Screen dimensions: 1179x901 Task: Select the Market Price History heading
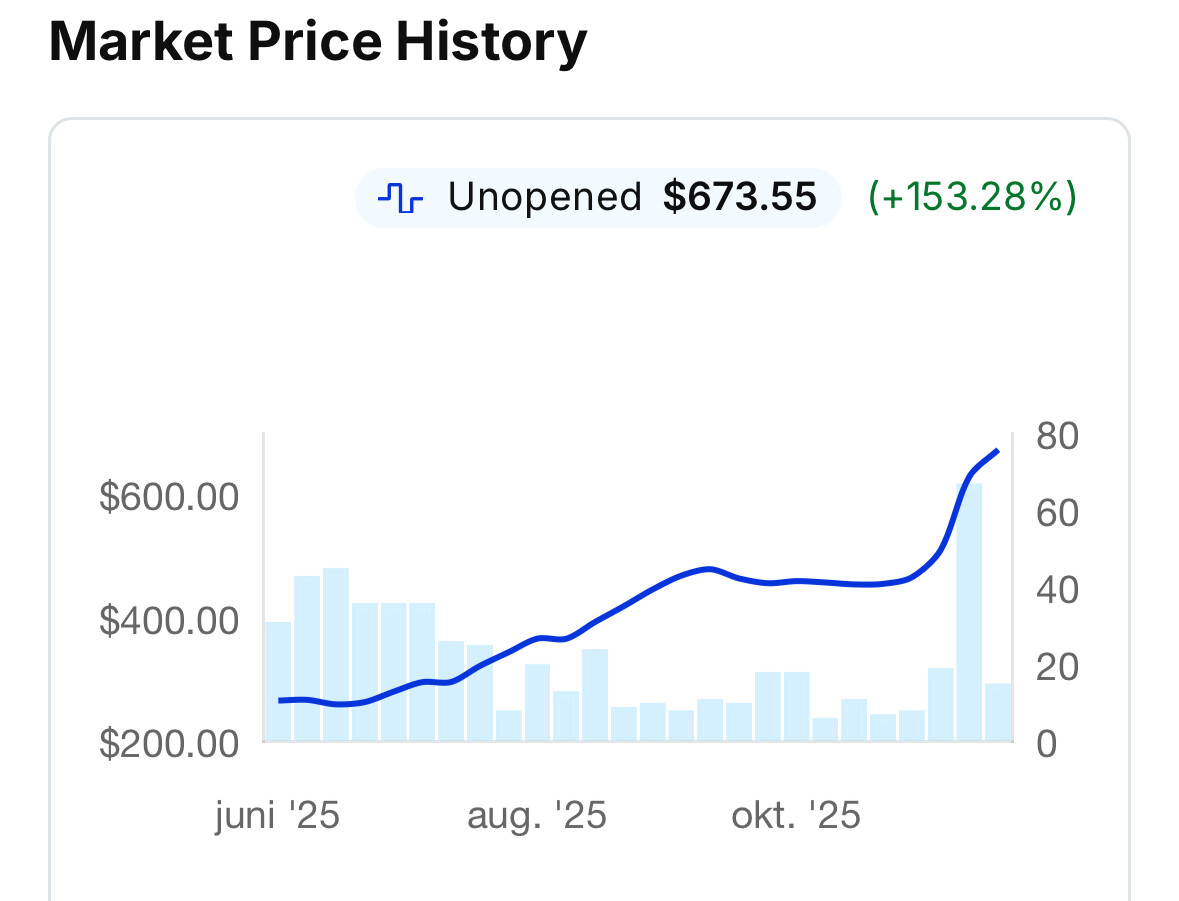click(317, 43)
